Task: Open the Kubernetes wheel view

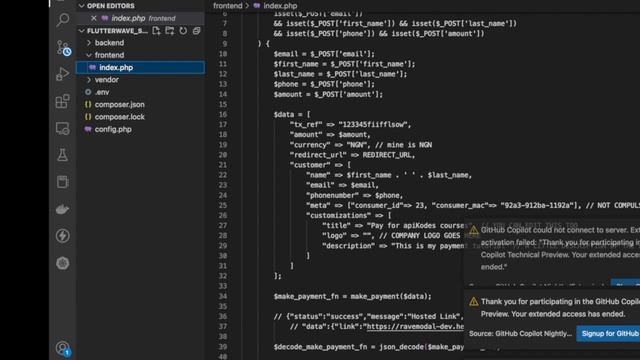Action: tap(62, 263)
